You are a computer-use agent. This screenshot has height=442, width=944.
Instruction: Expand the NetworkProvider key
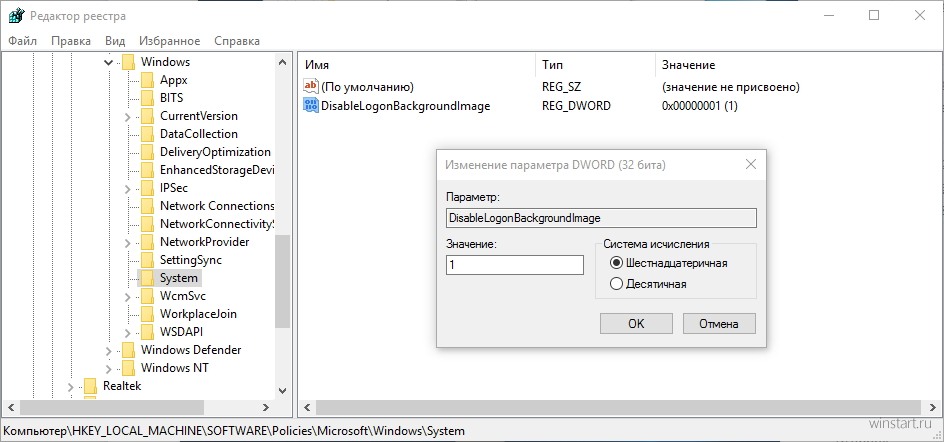pyautogui.click(x=128, y=242)
